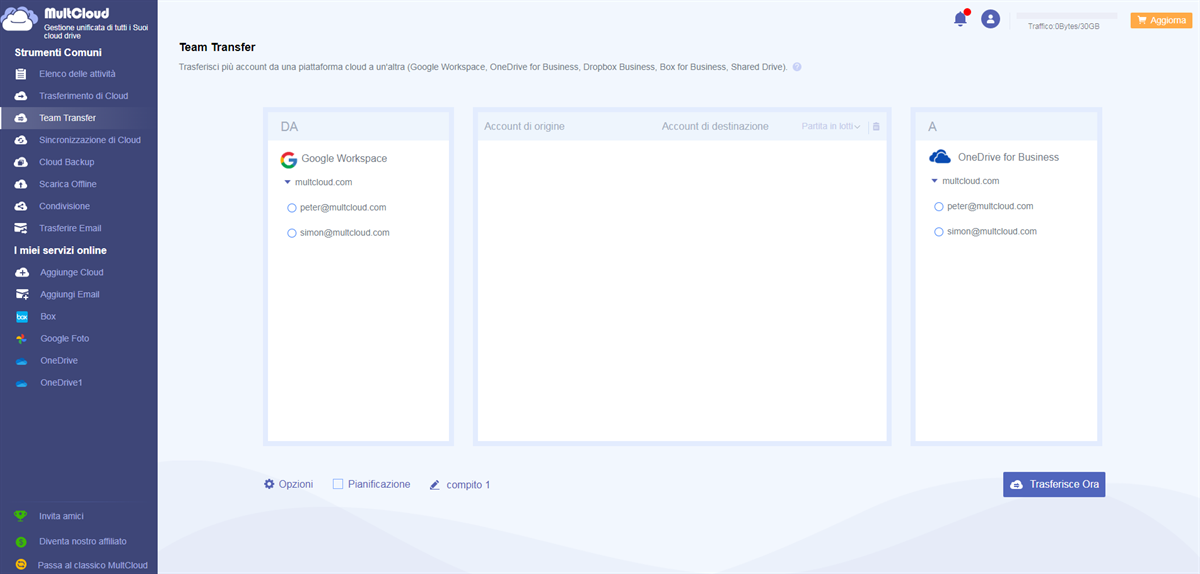This screenshot has width=1200, height=574.
Task: Click the Trasferire Email sidebar icon
Action: point(21,228)
